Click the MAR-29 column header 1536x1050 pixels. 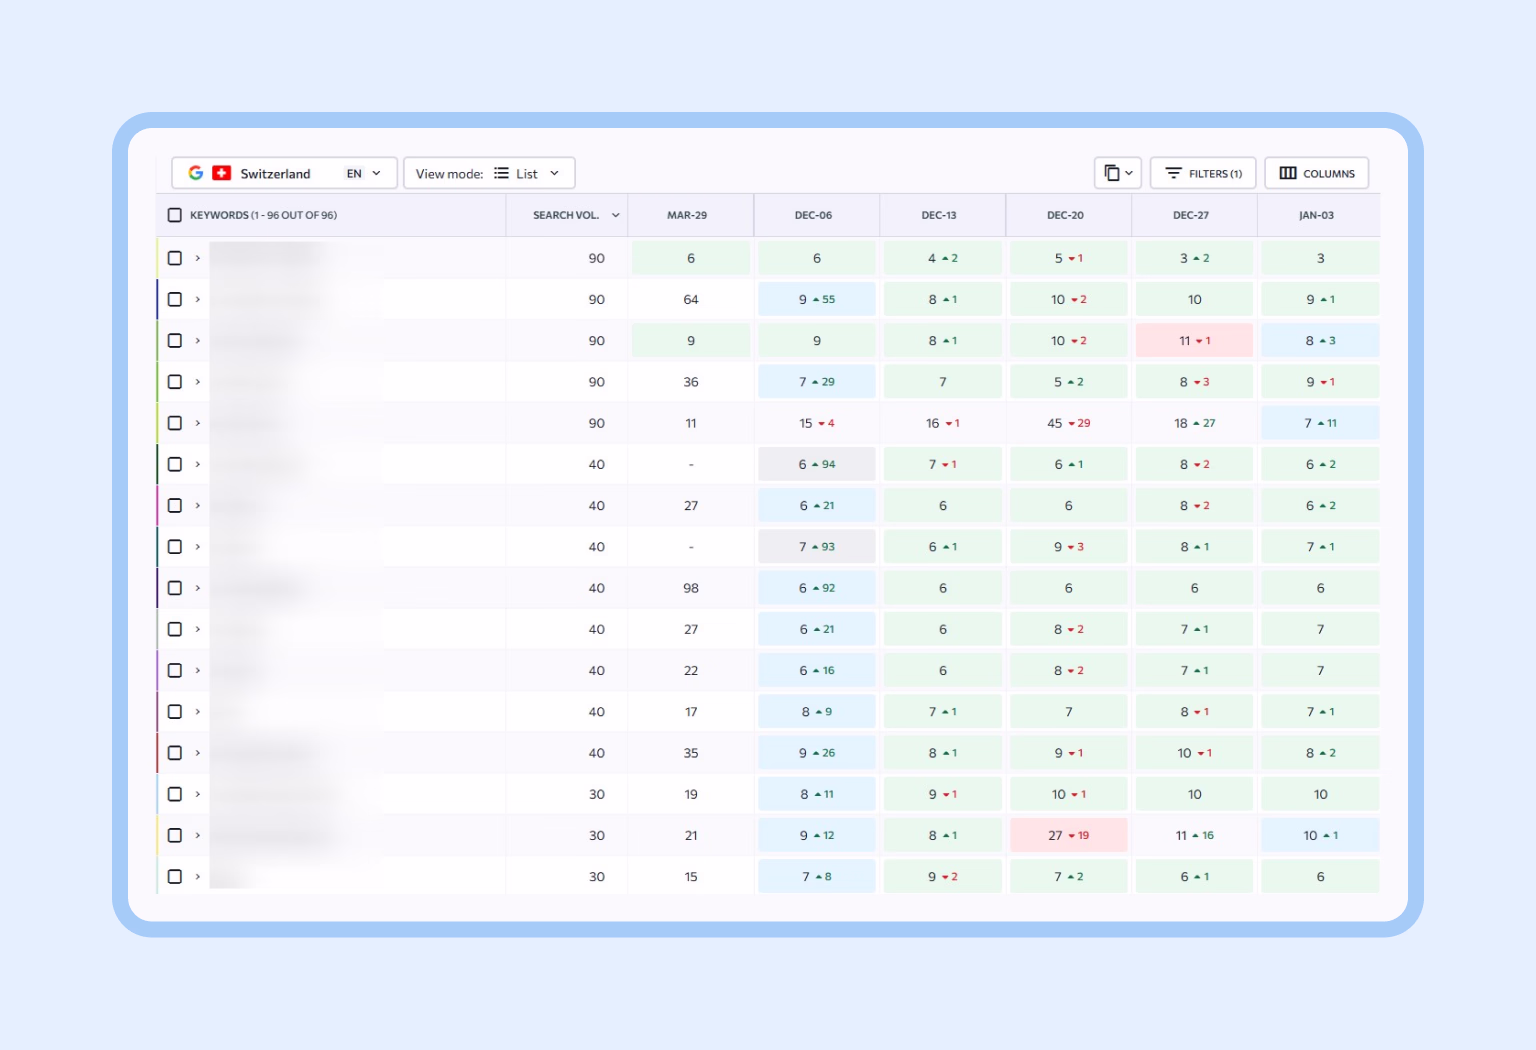click(x=687, y=215)
